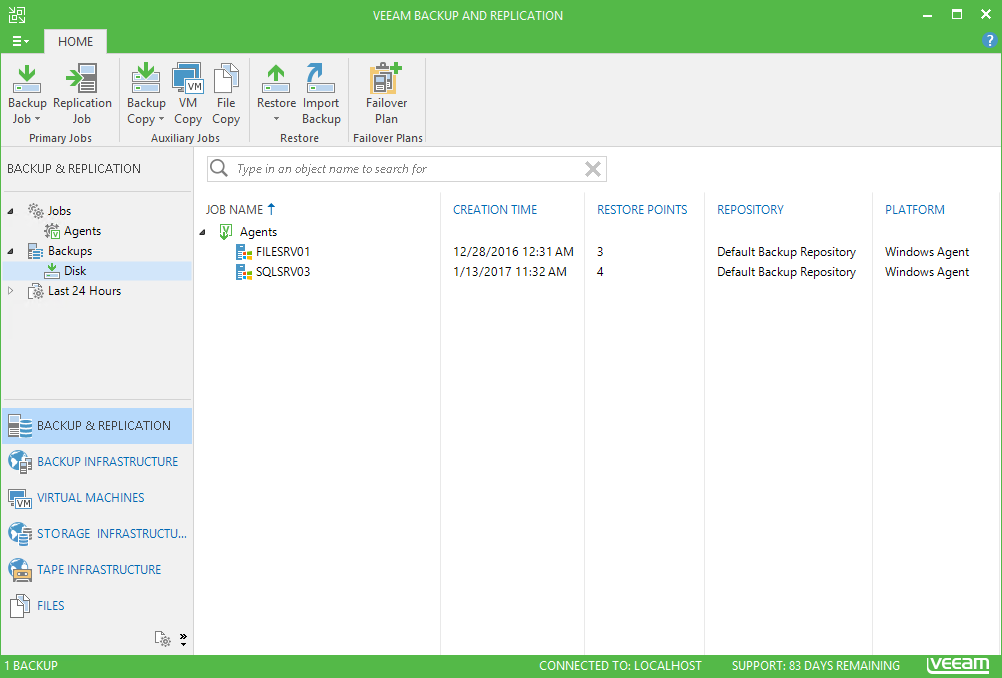
Task: Open Tape Infrastructure view
Action: tap(99, 569)
